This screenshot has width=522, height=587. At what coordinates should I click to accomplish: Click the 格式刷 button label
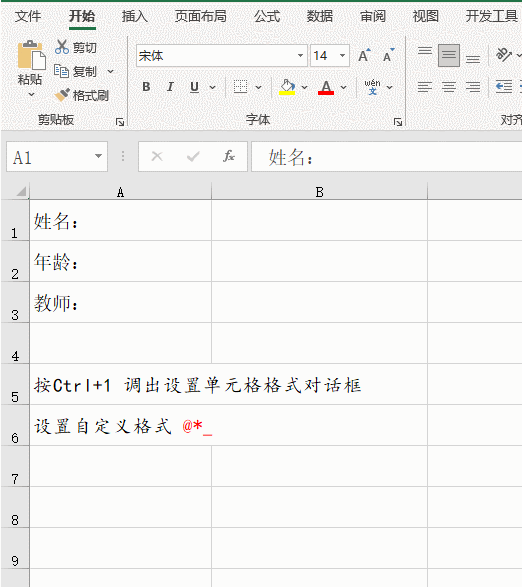tap(91, 95)
